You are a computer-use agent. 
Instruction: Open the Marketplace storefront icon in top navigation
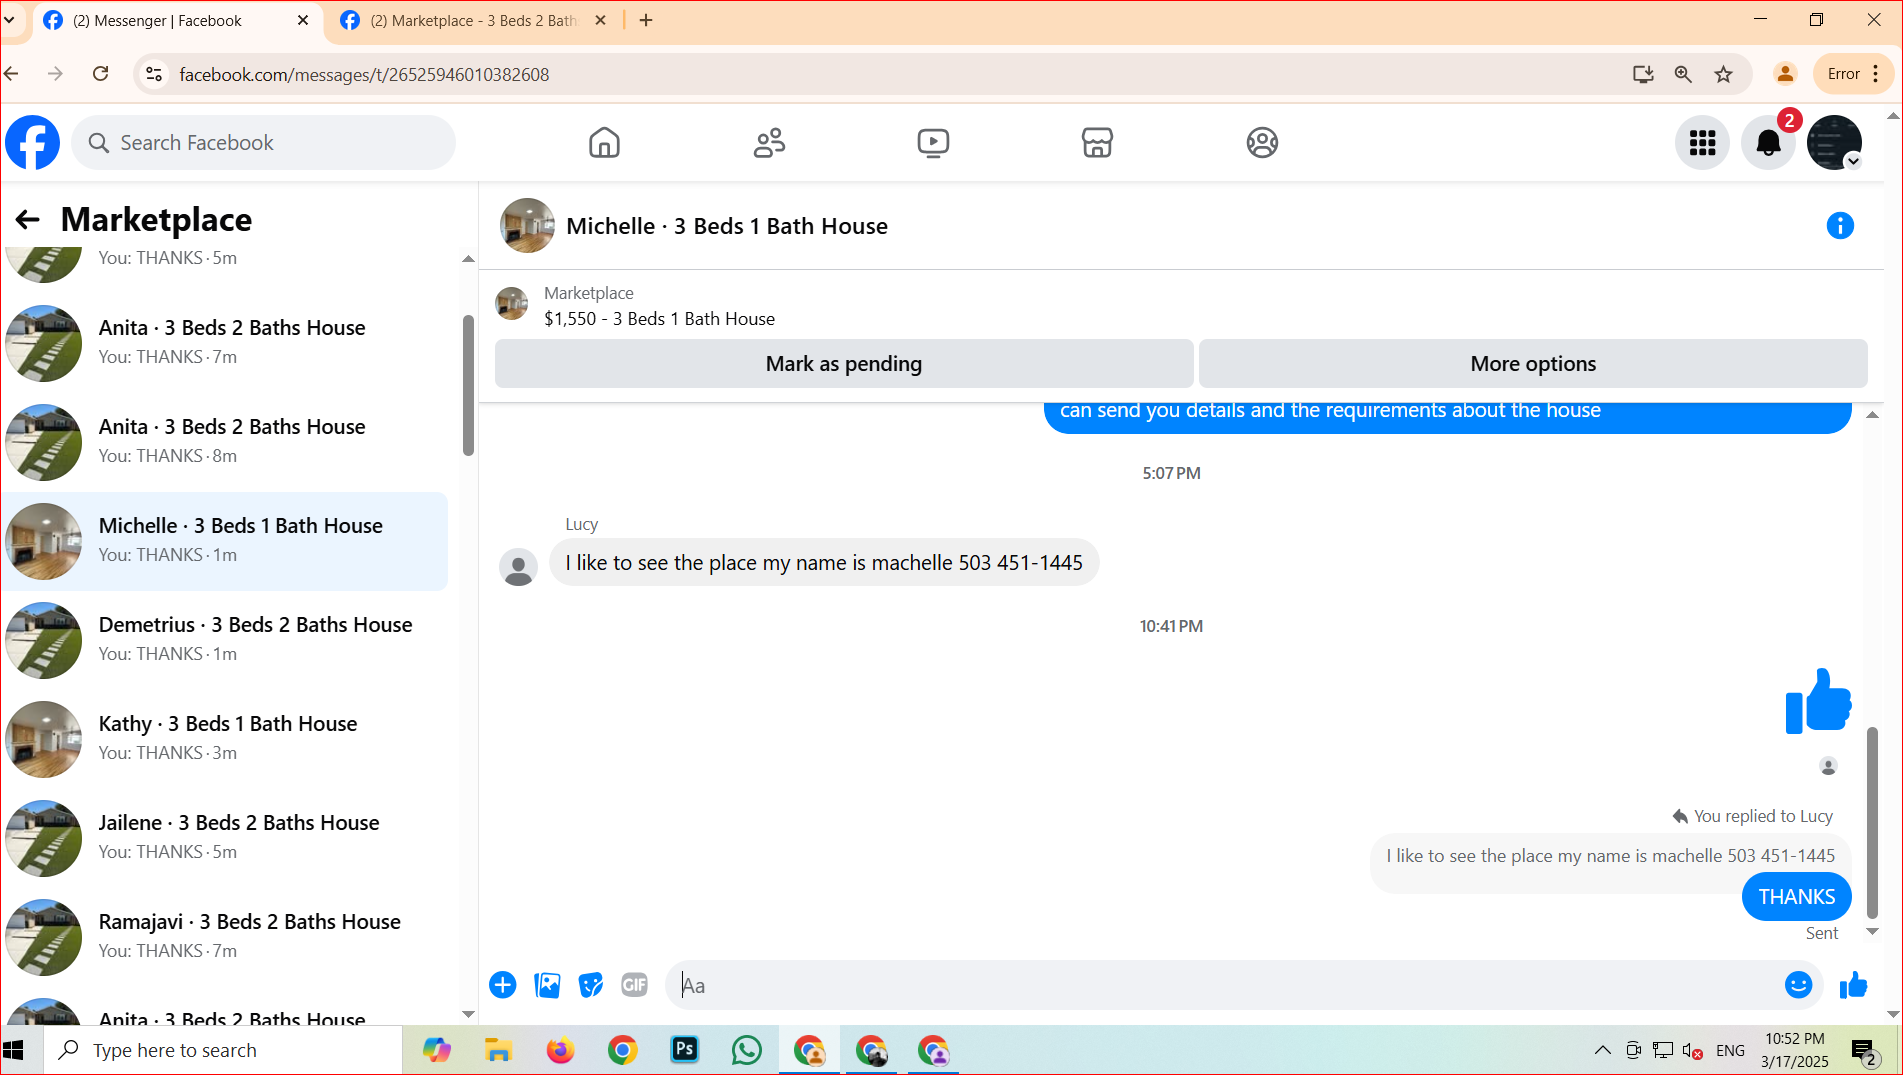1097,143
